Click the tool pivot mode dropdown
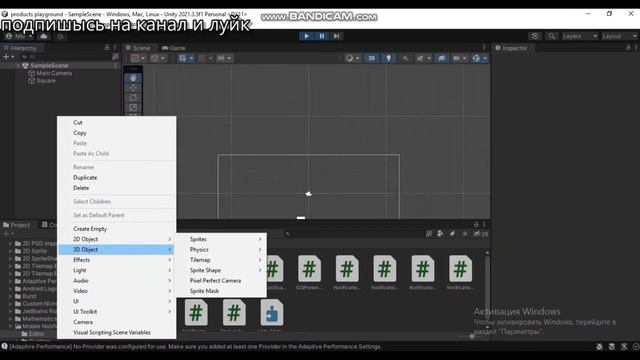The width and height of the screenshot is (640, 360). (x=138, y=58)
